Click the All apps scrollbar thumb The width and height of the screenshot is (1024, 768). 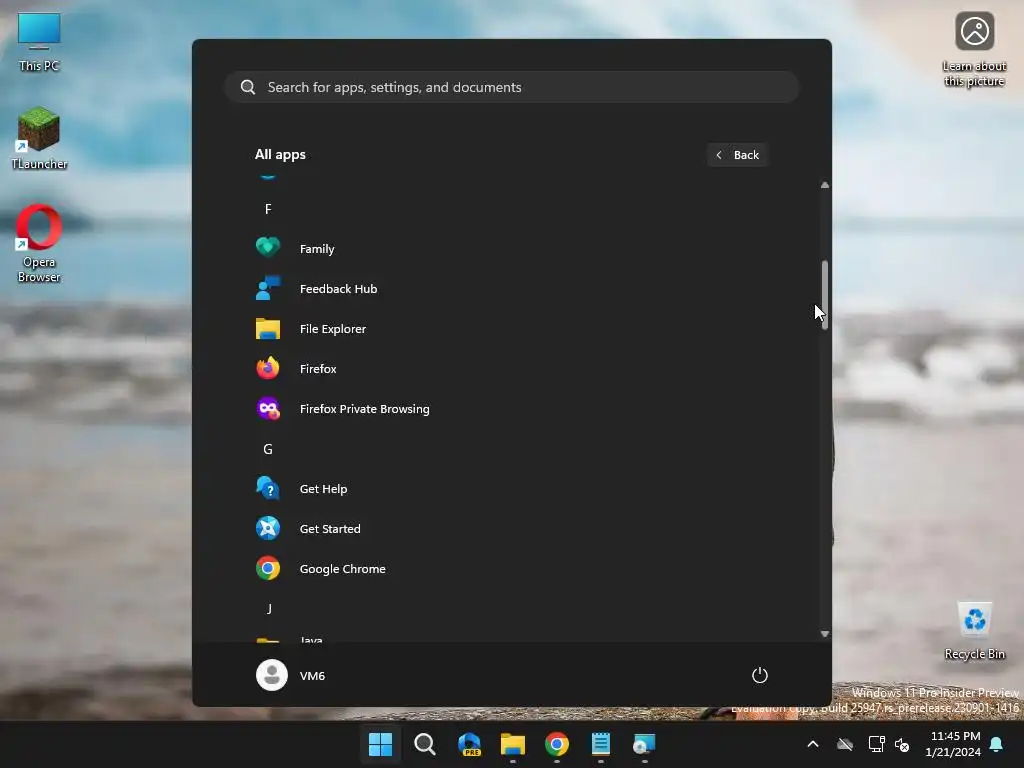coord(825,295)
